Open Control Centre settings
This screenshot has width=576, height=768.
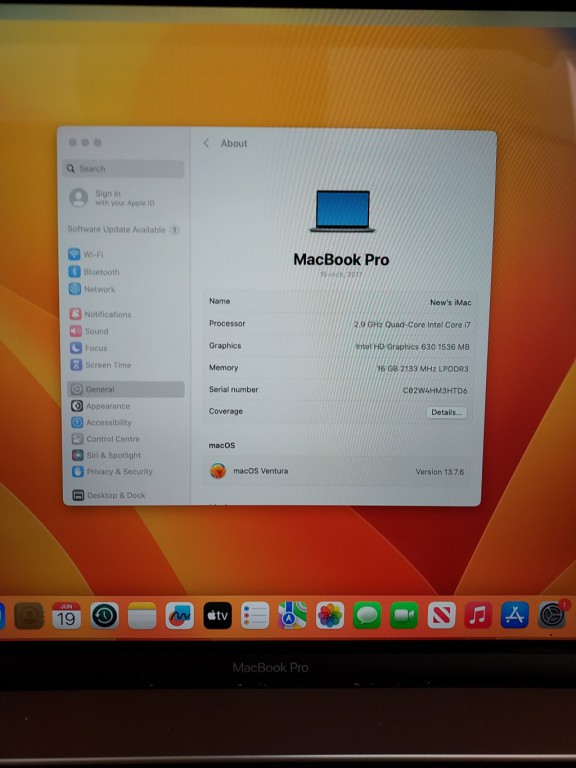click(106, 439)
